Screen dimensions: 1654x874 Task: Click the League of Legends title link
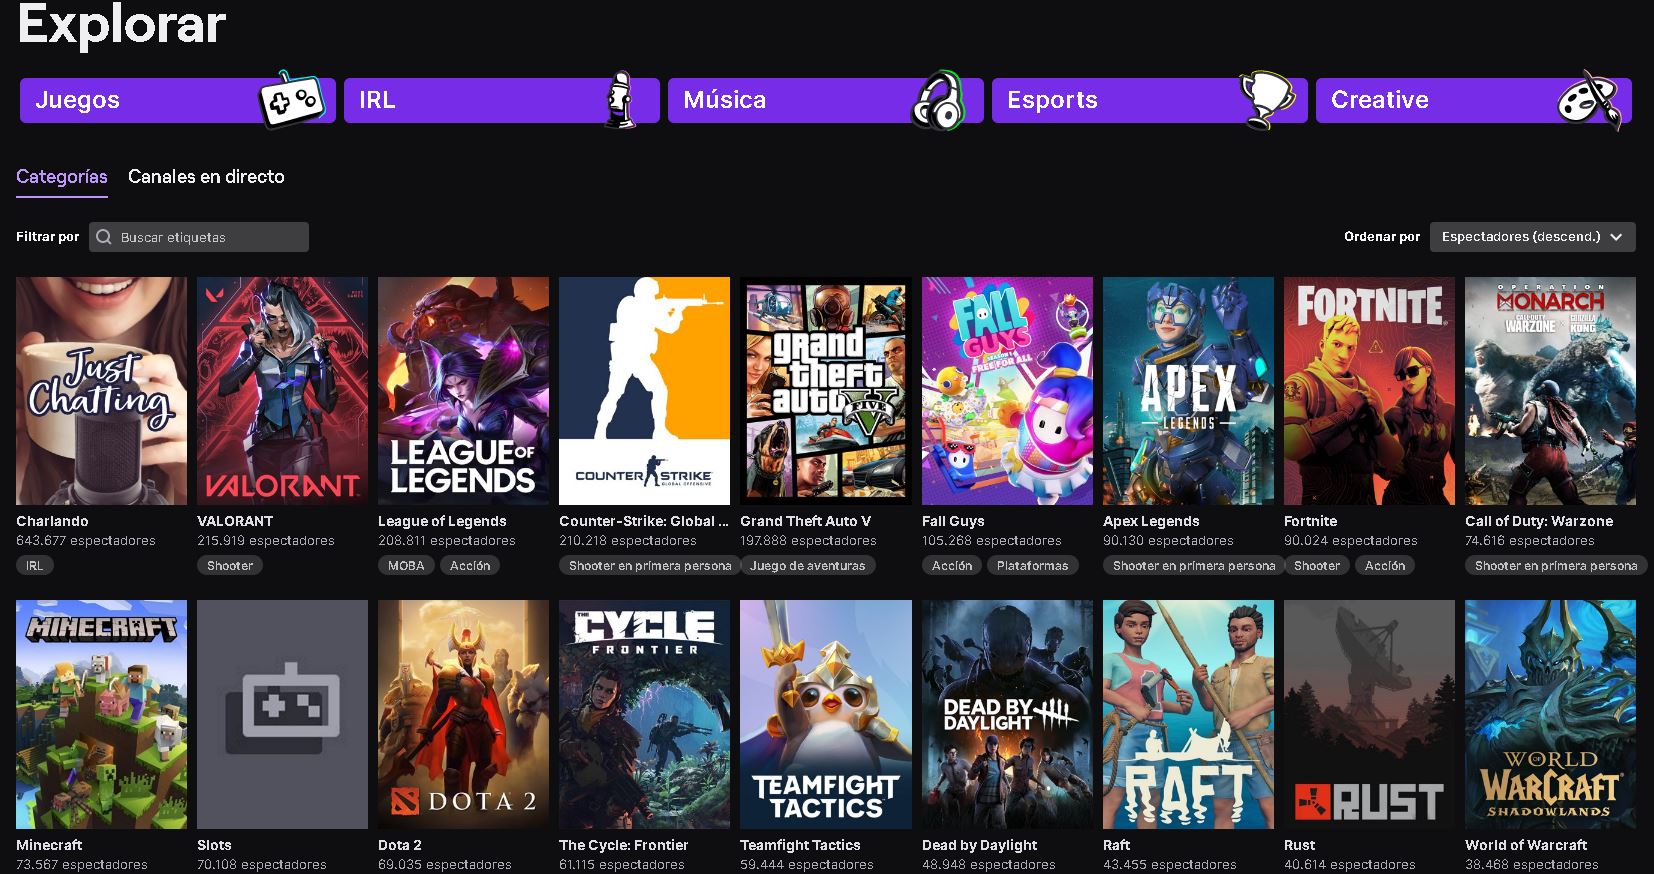[x=442, y=521]
